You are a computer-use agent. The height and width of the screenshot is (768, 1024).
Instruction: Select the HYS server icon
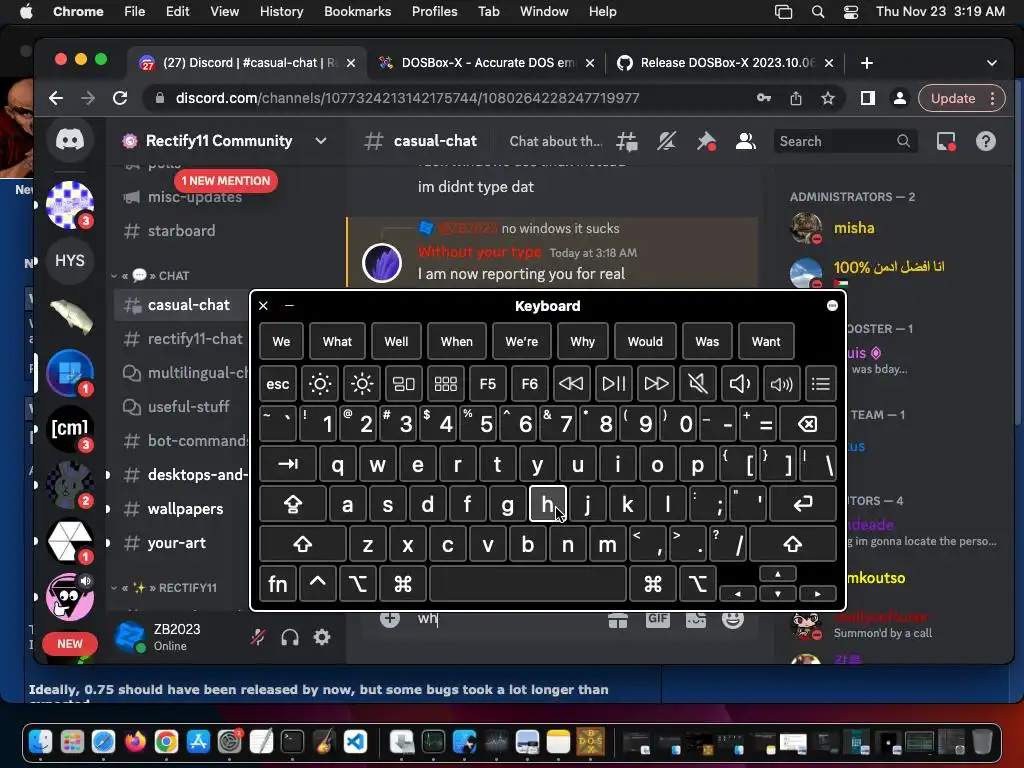pyautogui.click(x=70, y=261)
